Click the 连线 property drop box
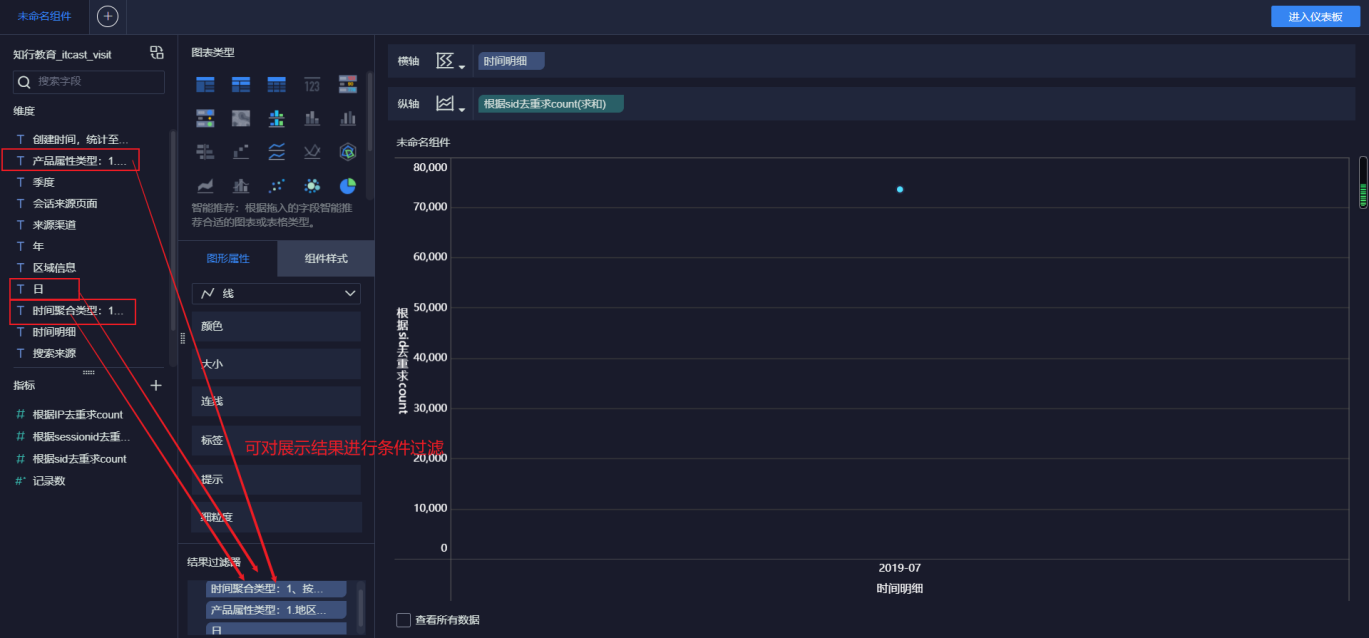Screen dimensions: 1369x638 (276, 402)
